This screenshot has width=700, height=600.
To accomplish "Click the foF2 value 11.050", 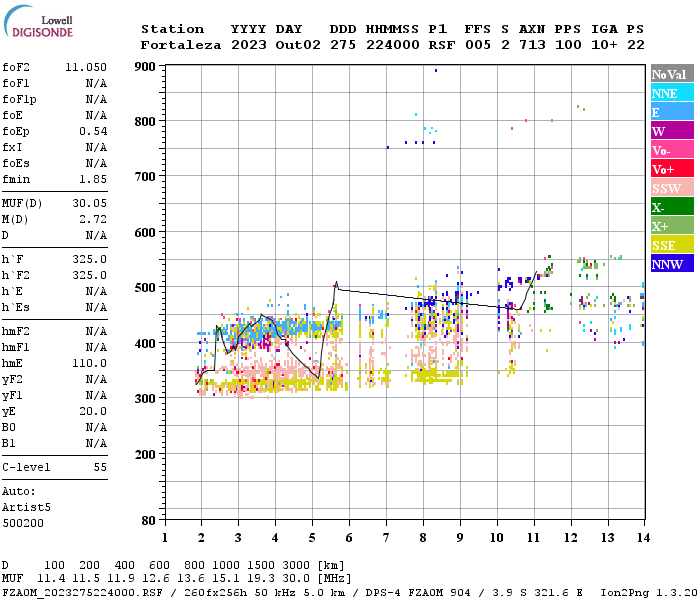I will 86,67.
